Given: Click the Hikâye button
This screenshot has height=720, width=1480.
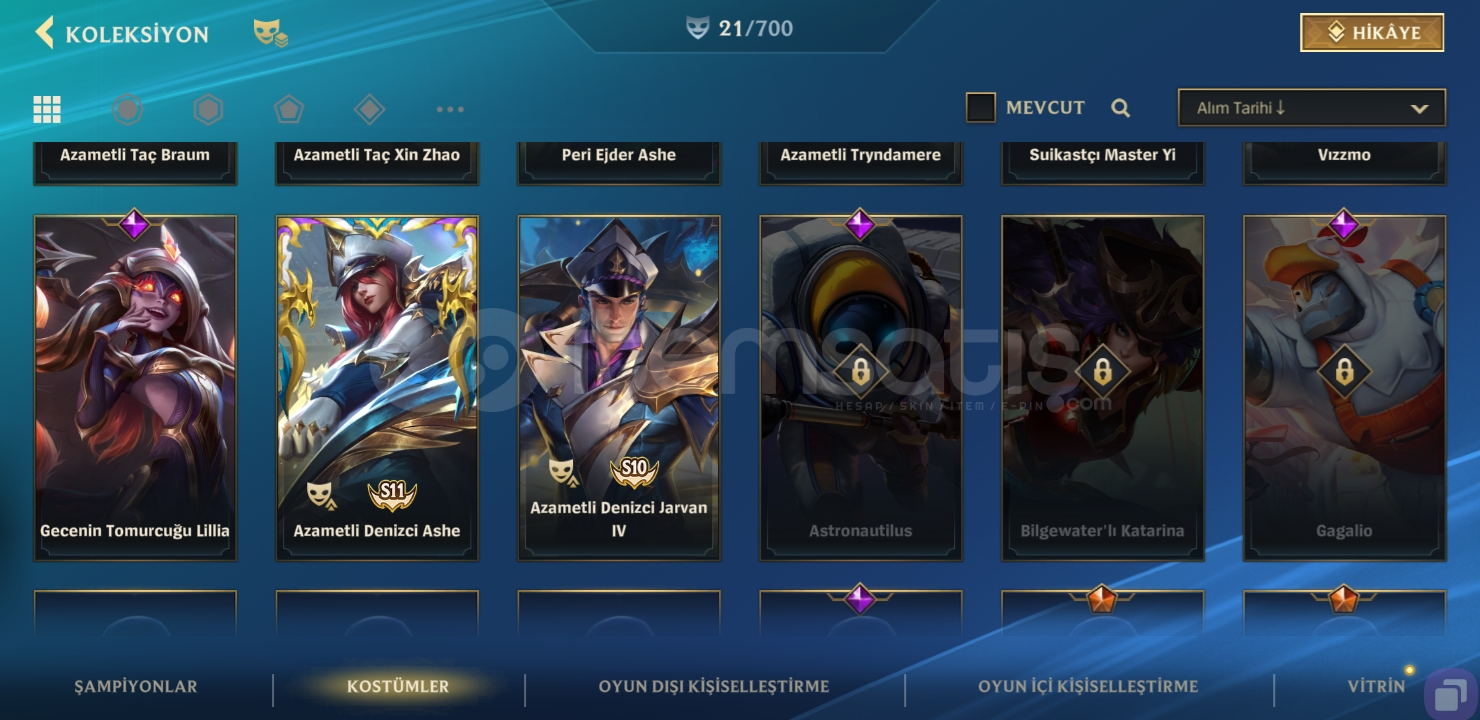Looking at the screenshot, I should pyautogui.click(x=1372, y=32).
